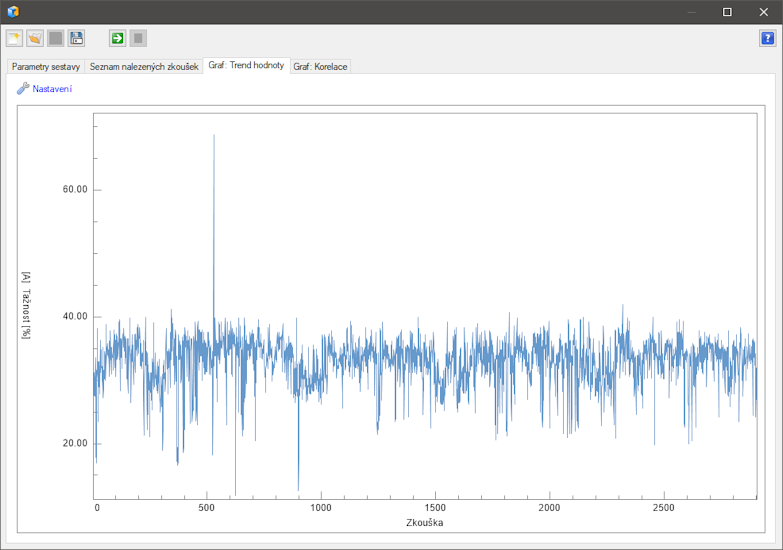Screen dimensions: 783x550
Task: Open the Seznam nalezených zkoušek tab
Action: 144,66
